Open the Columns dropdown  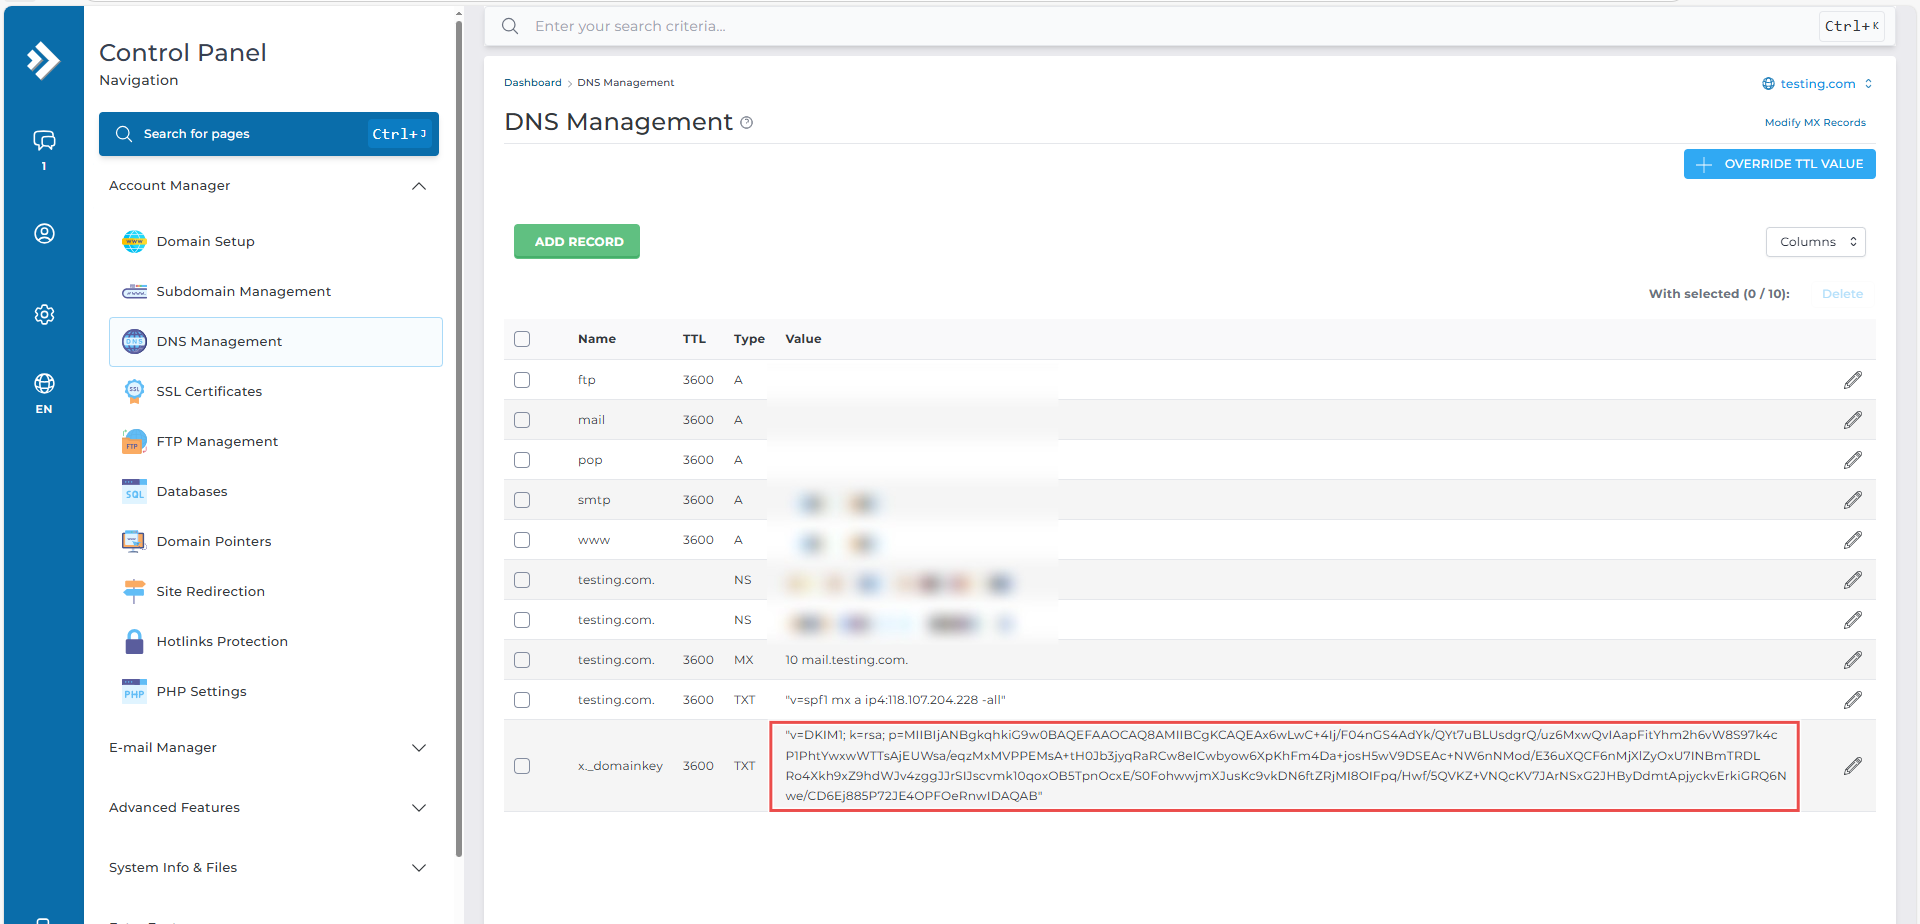(1815, 242)
